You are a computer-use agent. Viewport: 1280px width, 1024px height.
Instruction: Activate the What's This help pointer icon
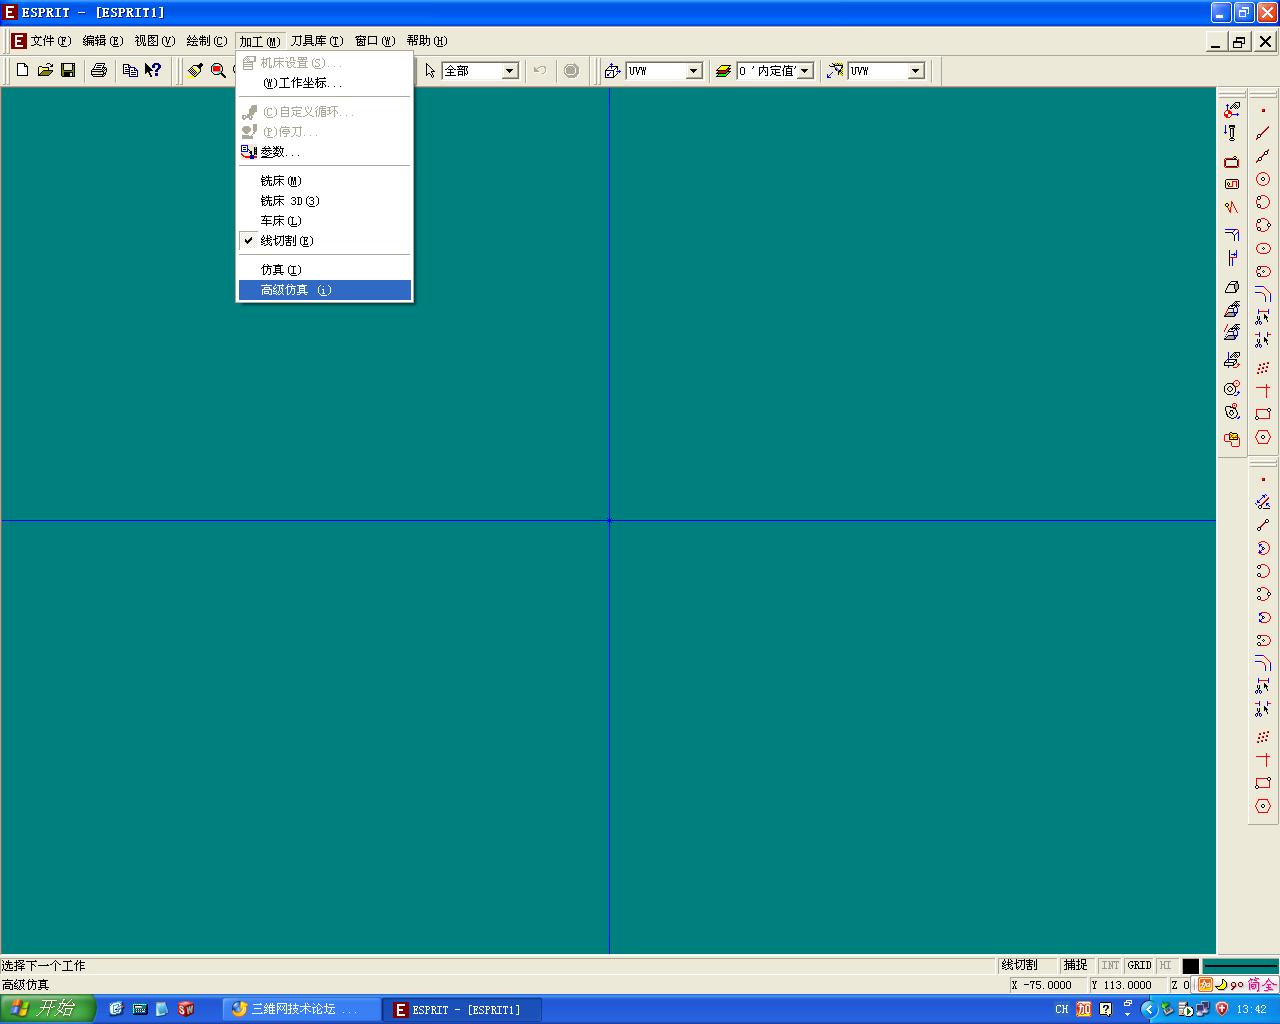[153, 71]
